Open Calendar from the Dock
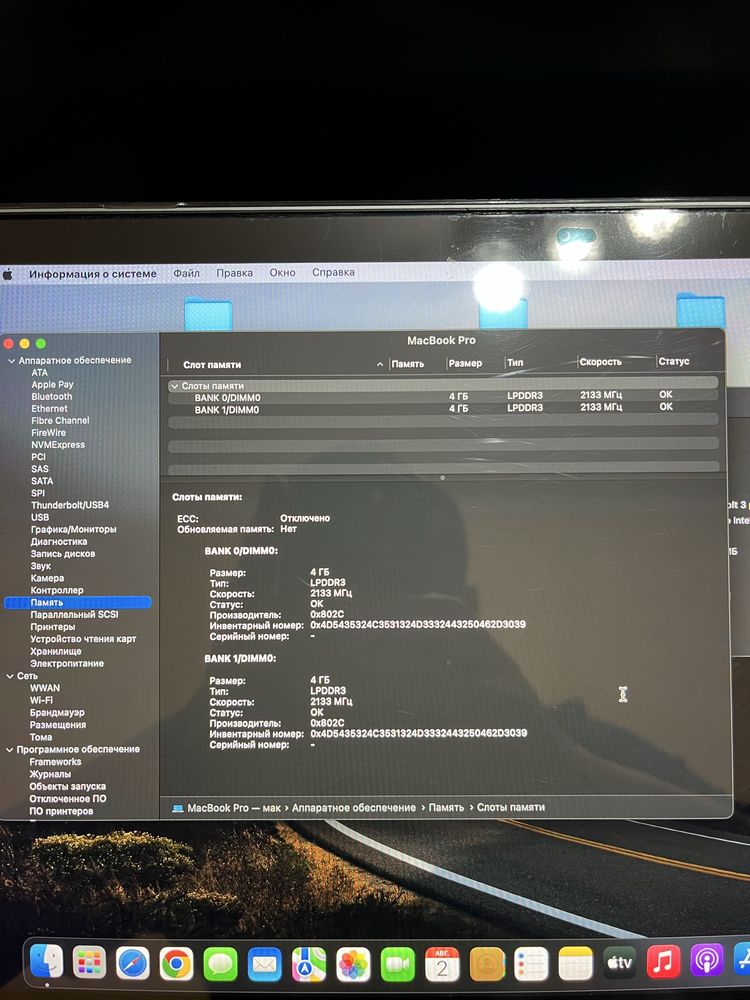 point(442,964)
